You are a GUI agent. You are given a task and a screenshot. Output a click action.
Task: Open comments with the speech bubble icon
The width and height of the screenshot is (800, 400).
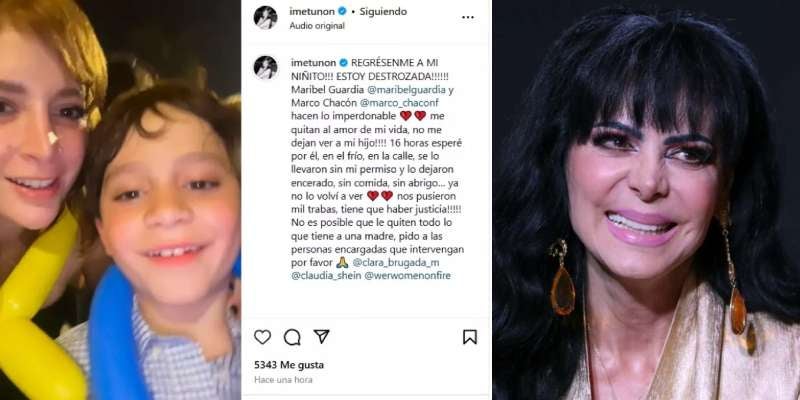point(292,337)
